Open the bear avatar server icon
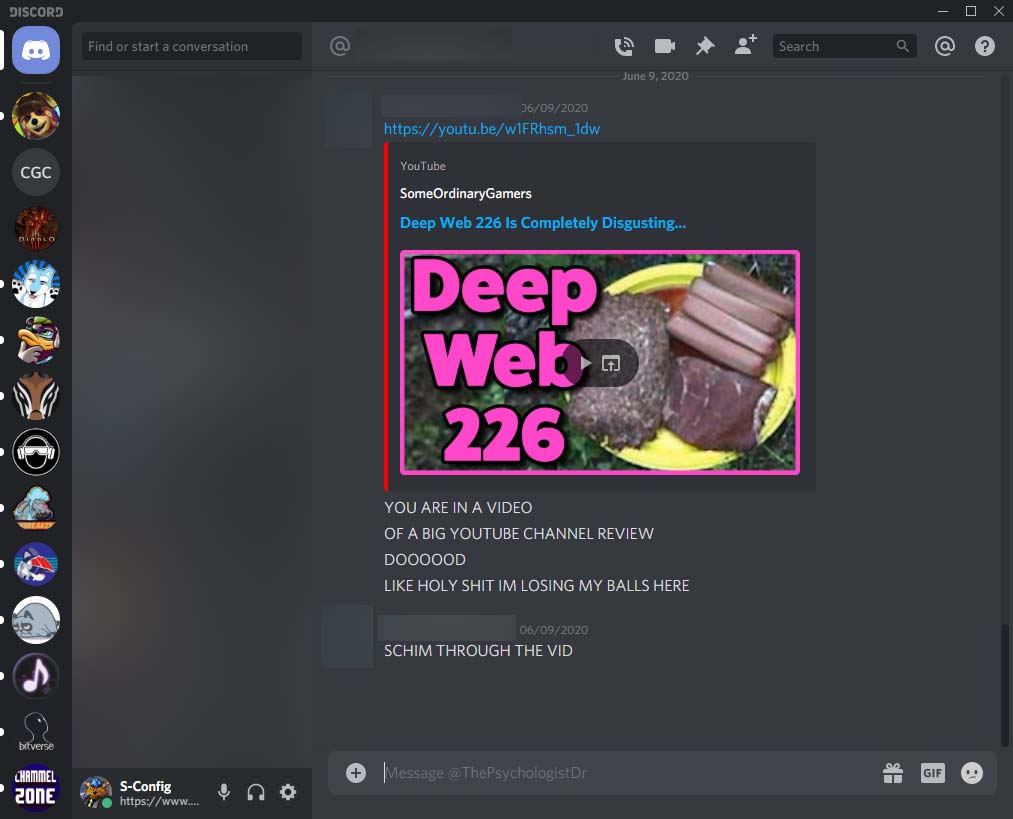 36,116
